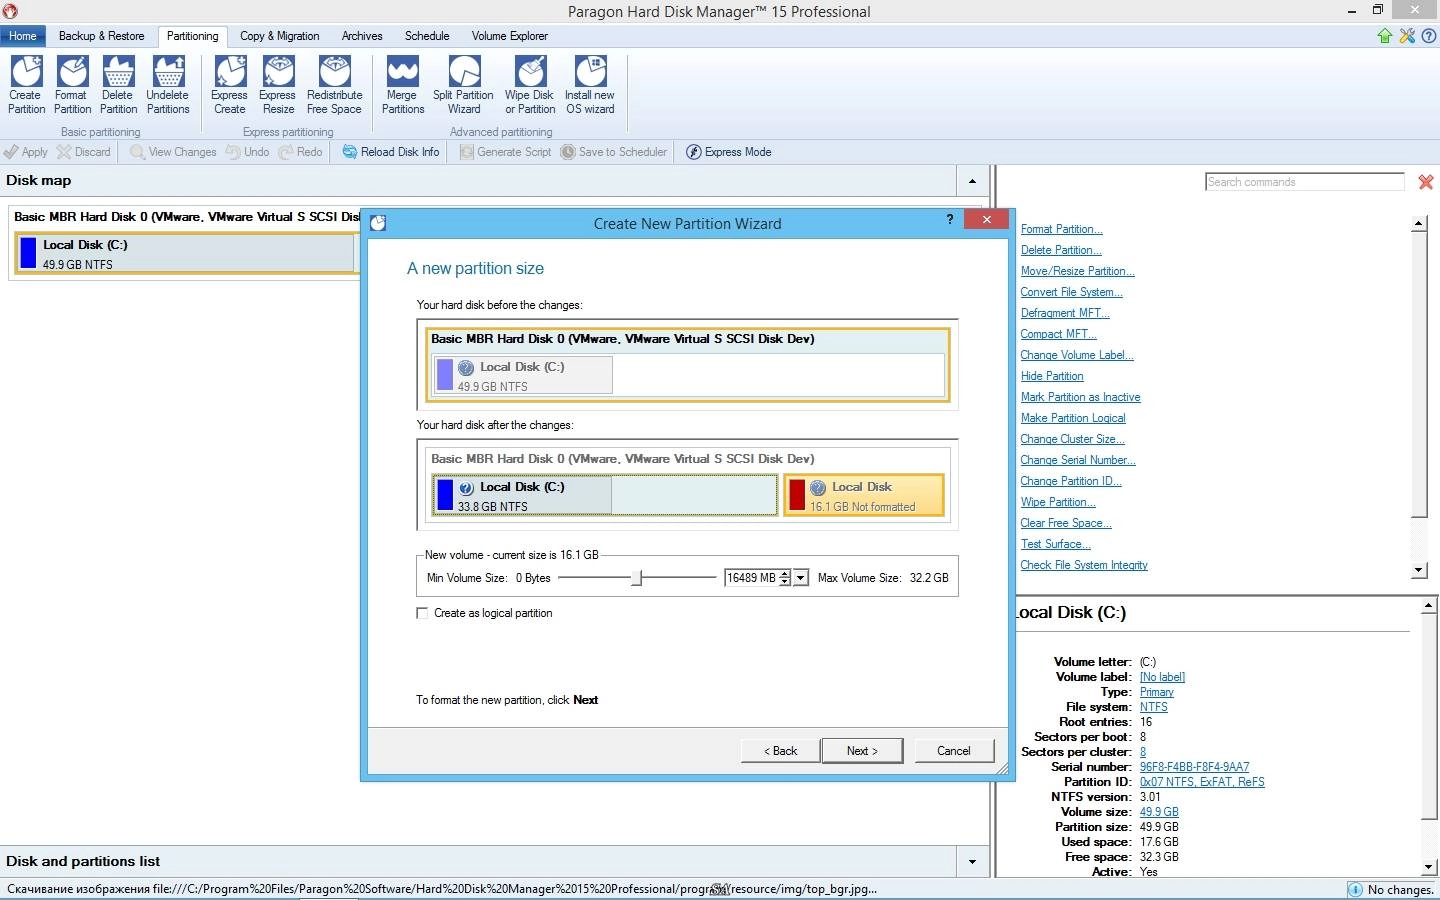The height and width of the screenshot is (900, 1440).
Task: Click the tools settings icon in title area
Action: [1407, 36]
